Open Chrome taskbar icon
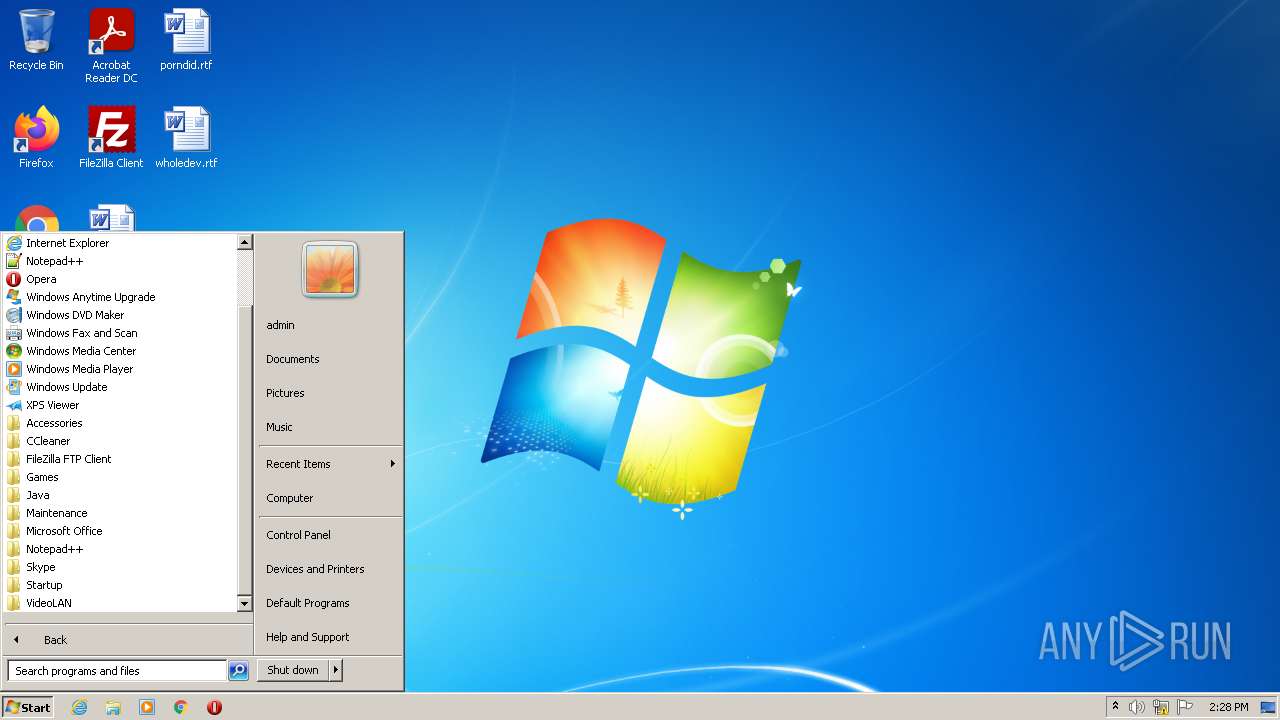The height and width of the screenshot is (720, 1280). (181, 707)
